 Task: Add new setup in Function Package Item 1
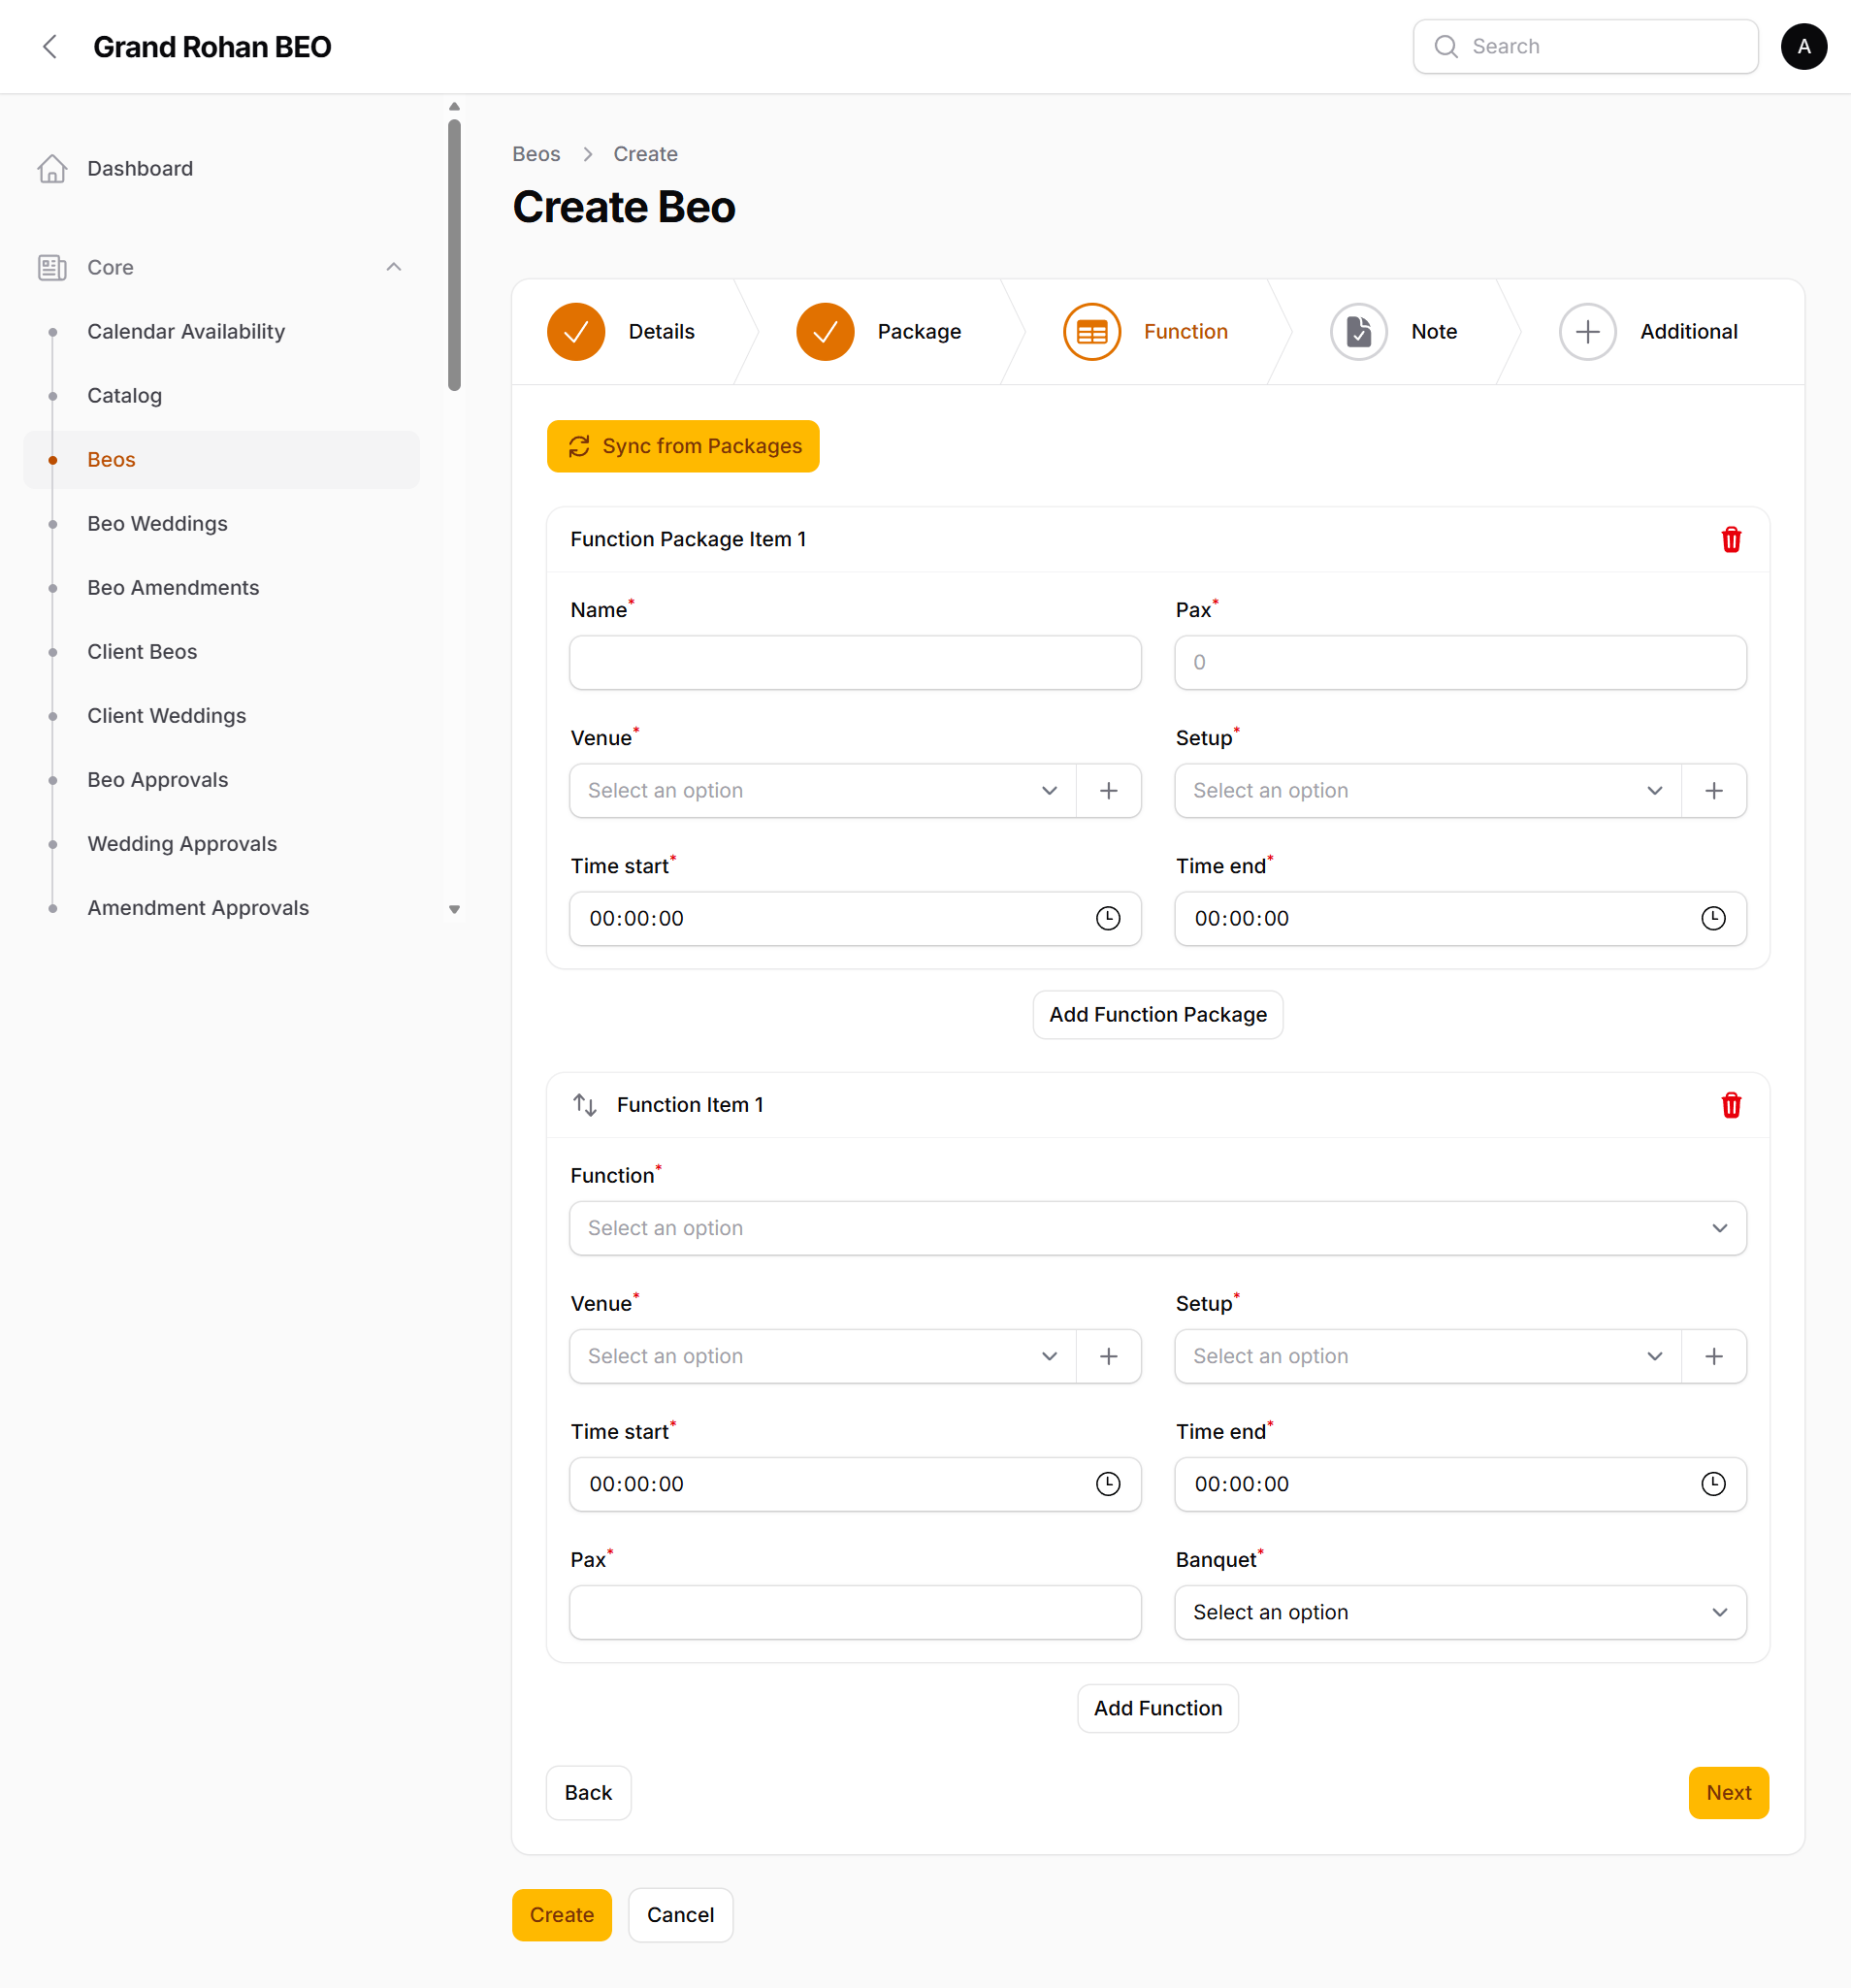point(1714,791)
